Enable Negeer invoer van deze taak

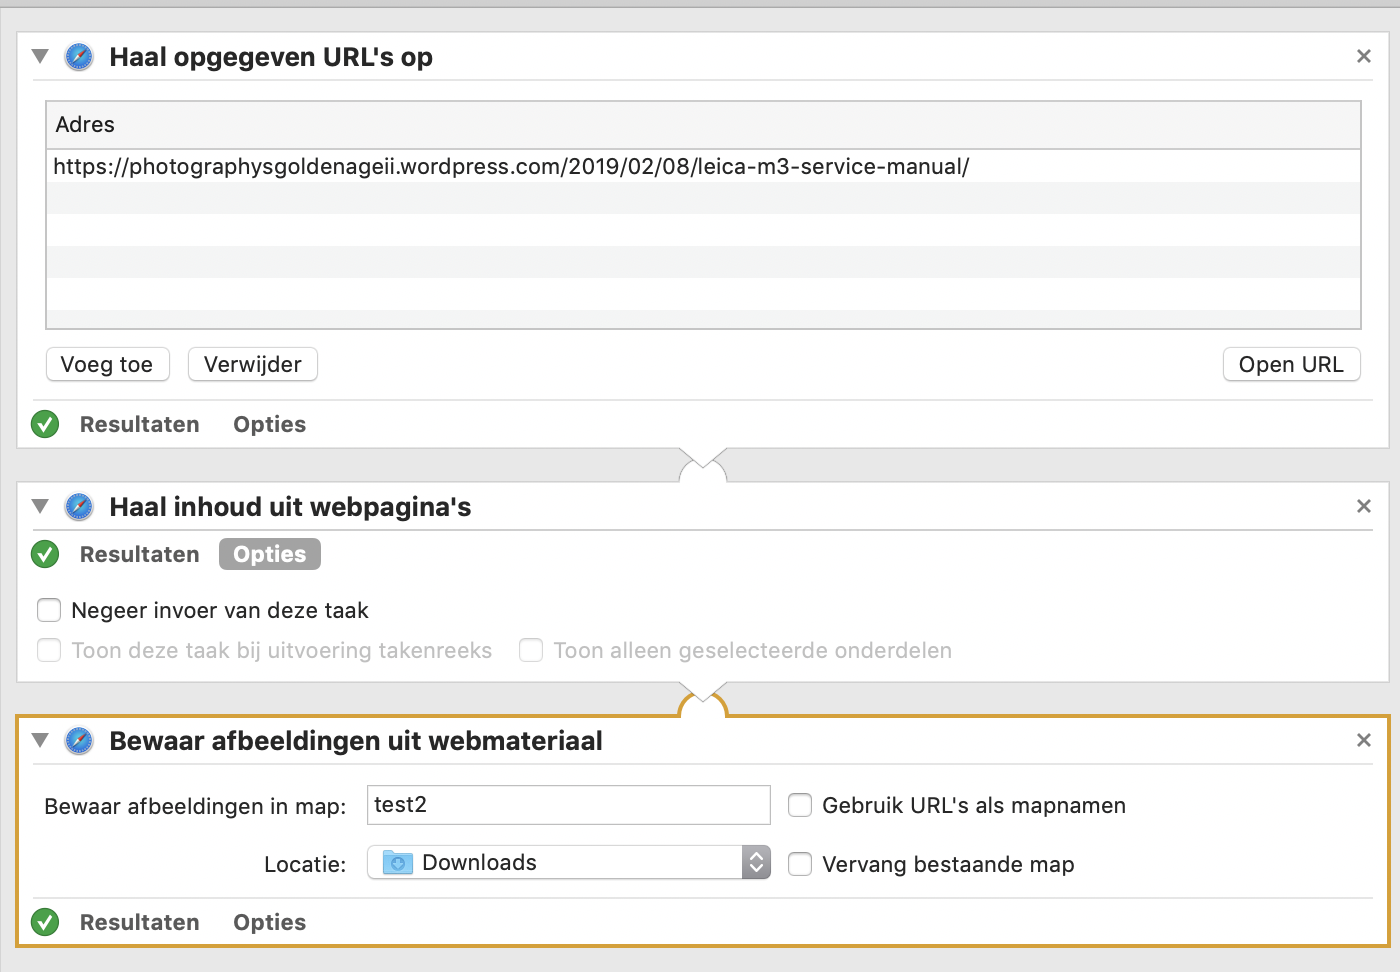[x=49, y=610]
